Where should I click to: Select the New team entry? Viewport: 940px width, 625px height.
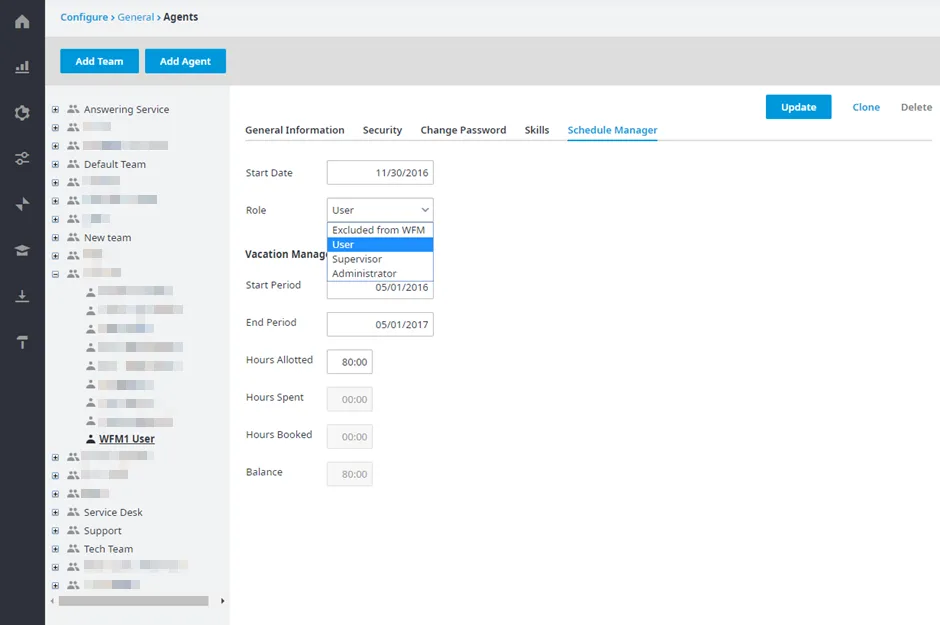coord(107,238)
